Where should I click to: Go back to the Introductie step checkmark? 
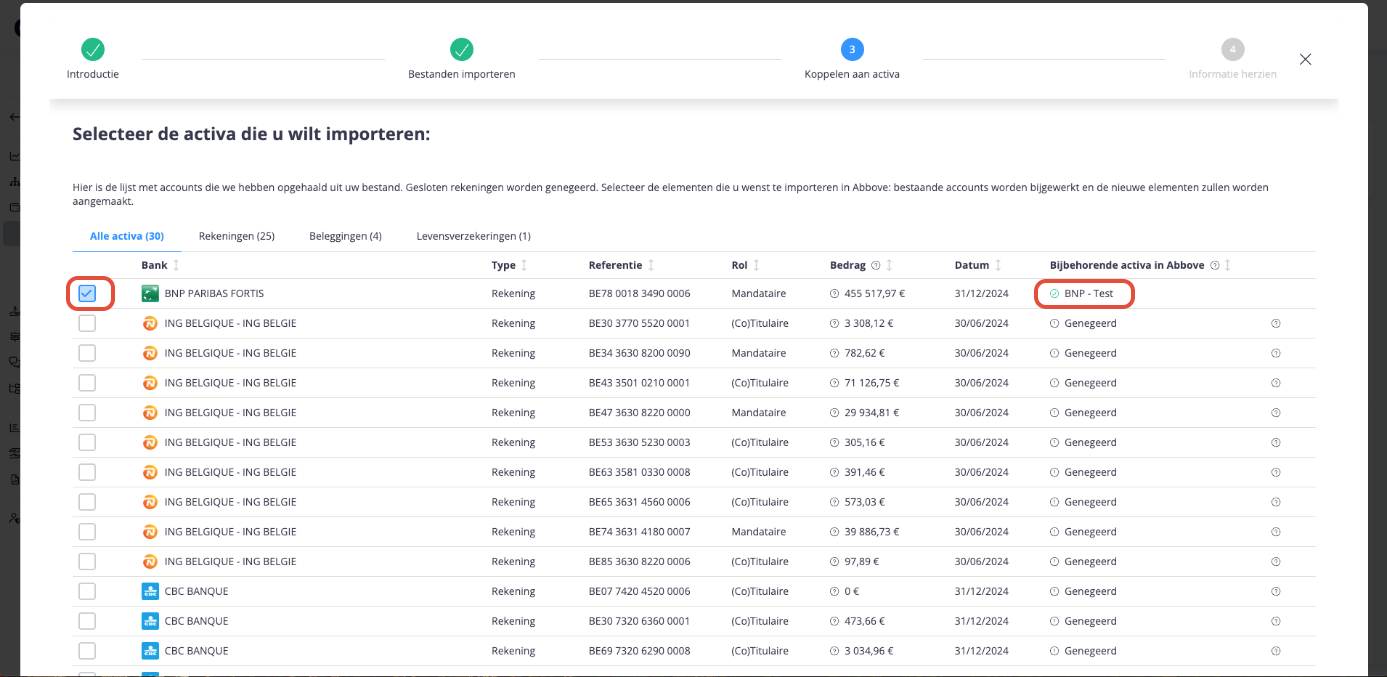click(x=93, y=49)
